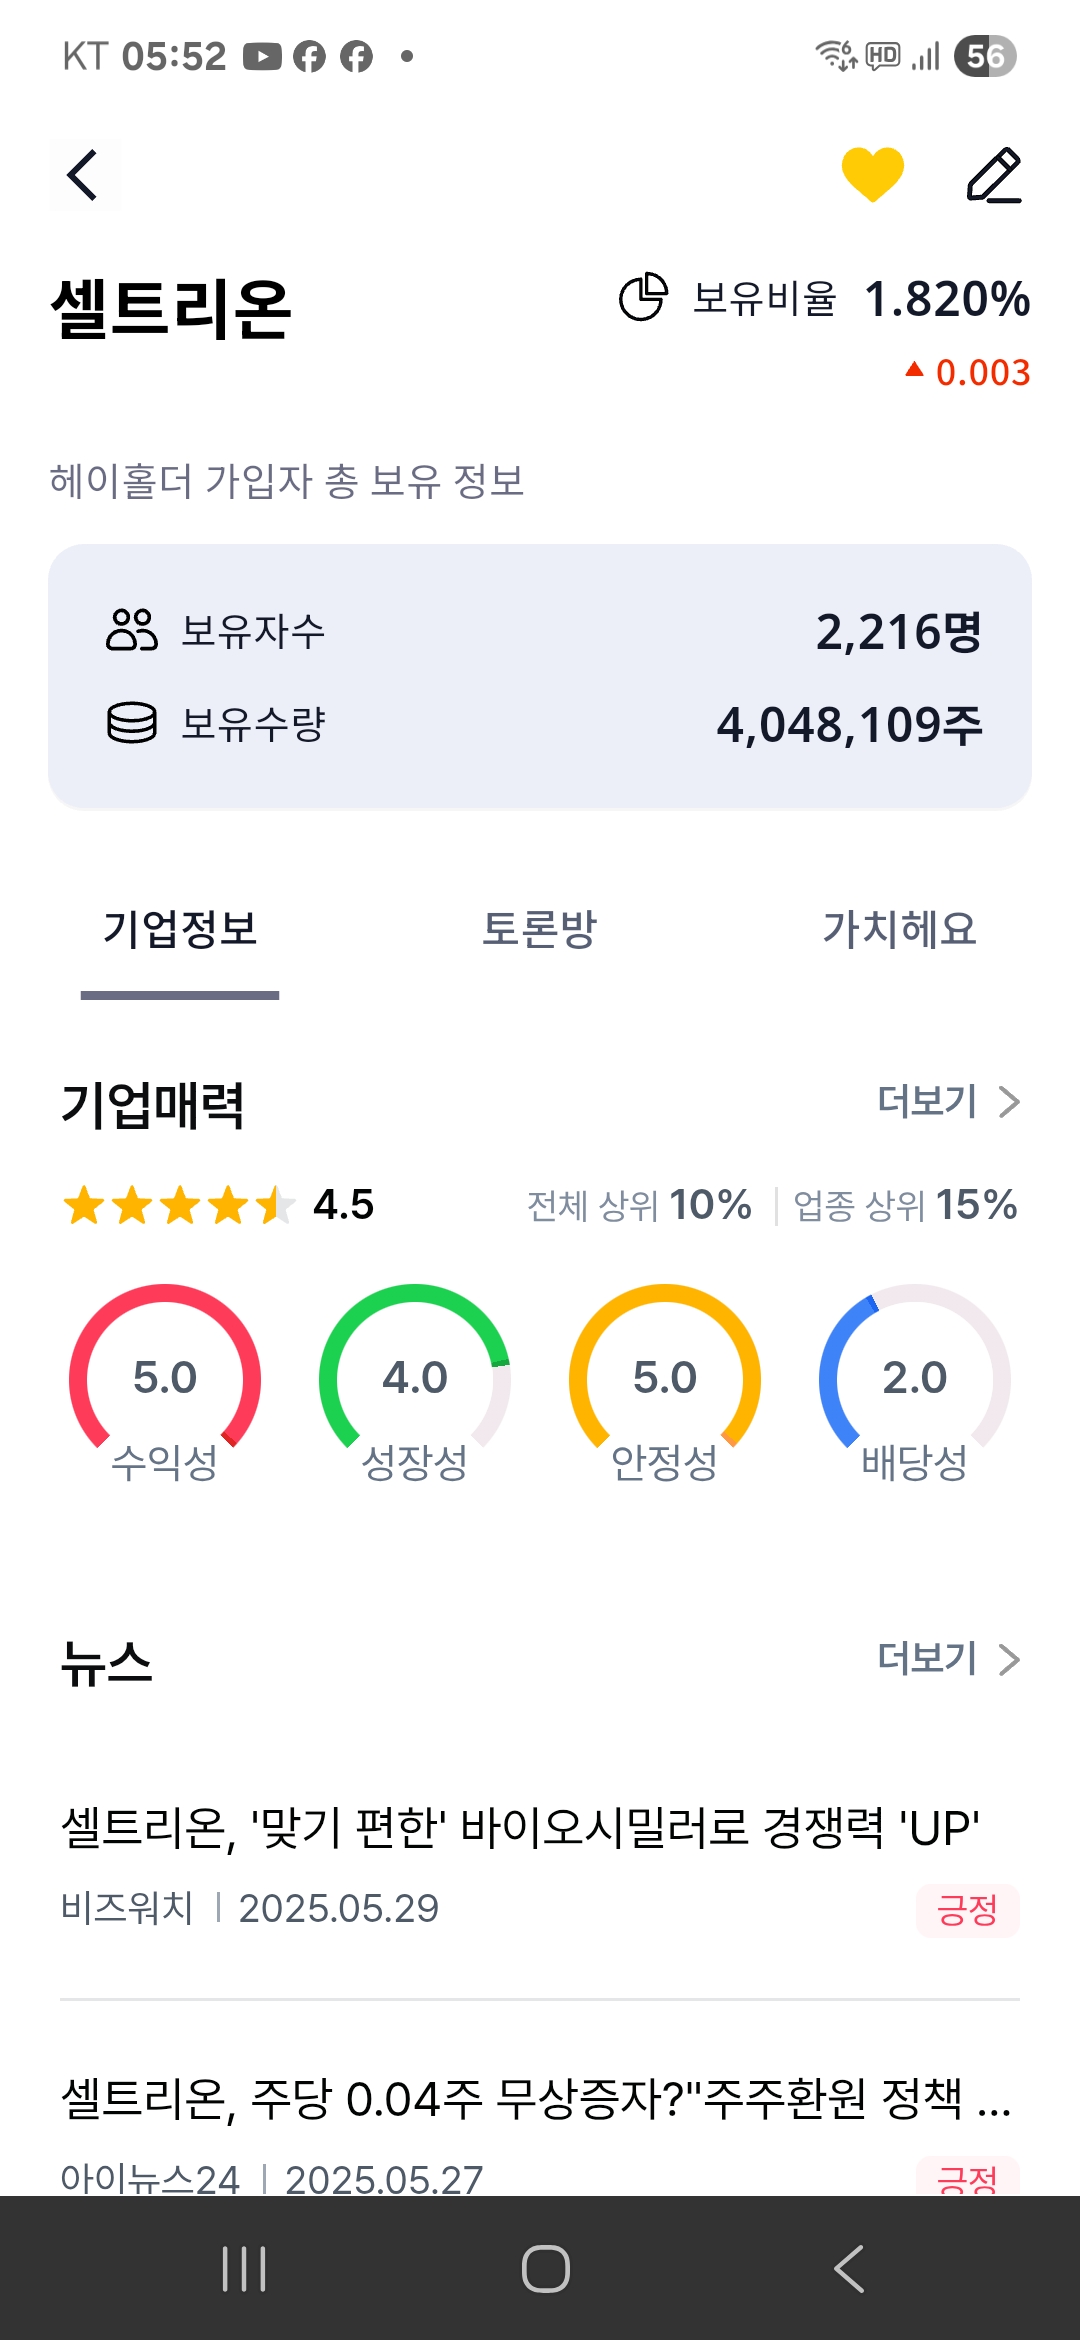Image resolution: width=1080 pixels, height=2340 pixels.
Task: Tap the 배당성 2.0 gauge
Action: (915, 1380)
